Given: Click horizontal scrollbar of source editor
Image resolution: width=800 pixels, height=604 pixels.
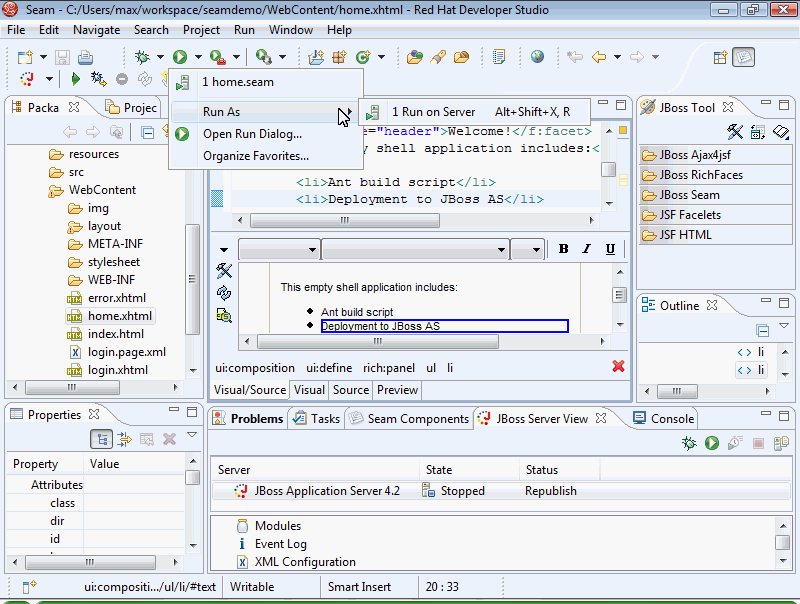Looking at the screenshot, I should click(x=416, y=220).
